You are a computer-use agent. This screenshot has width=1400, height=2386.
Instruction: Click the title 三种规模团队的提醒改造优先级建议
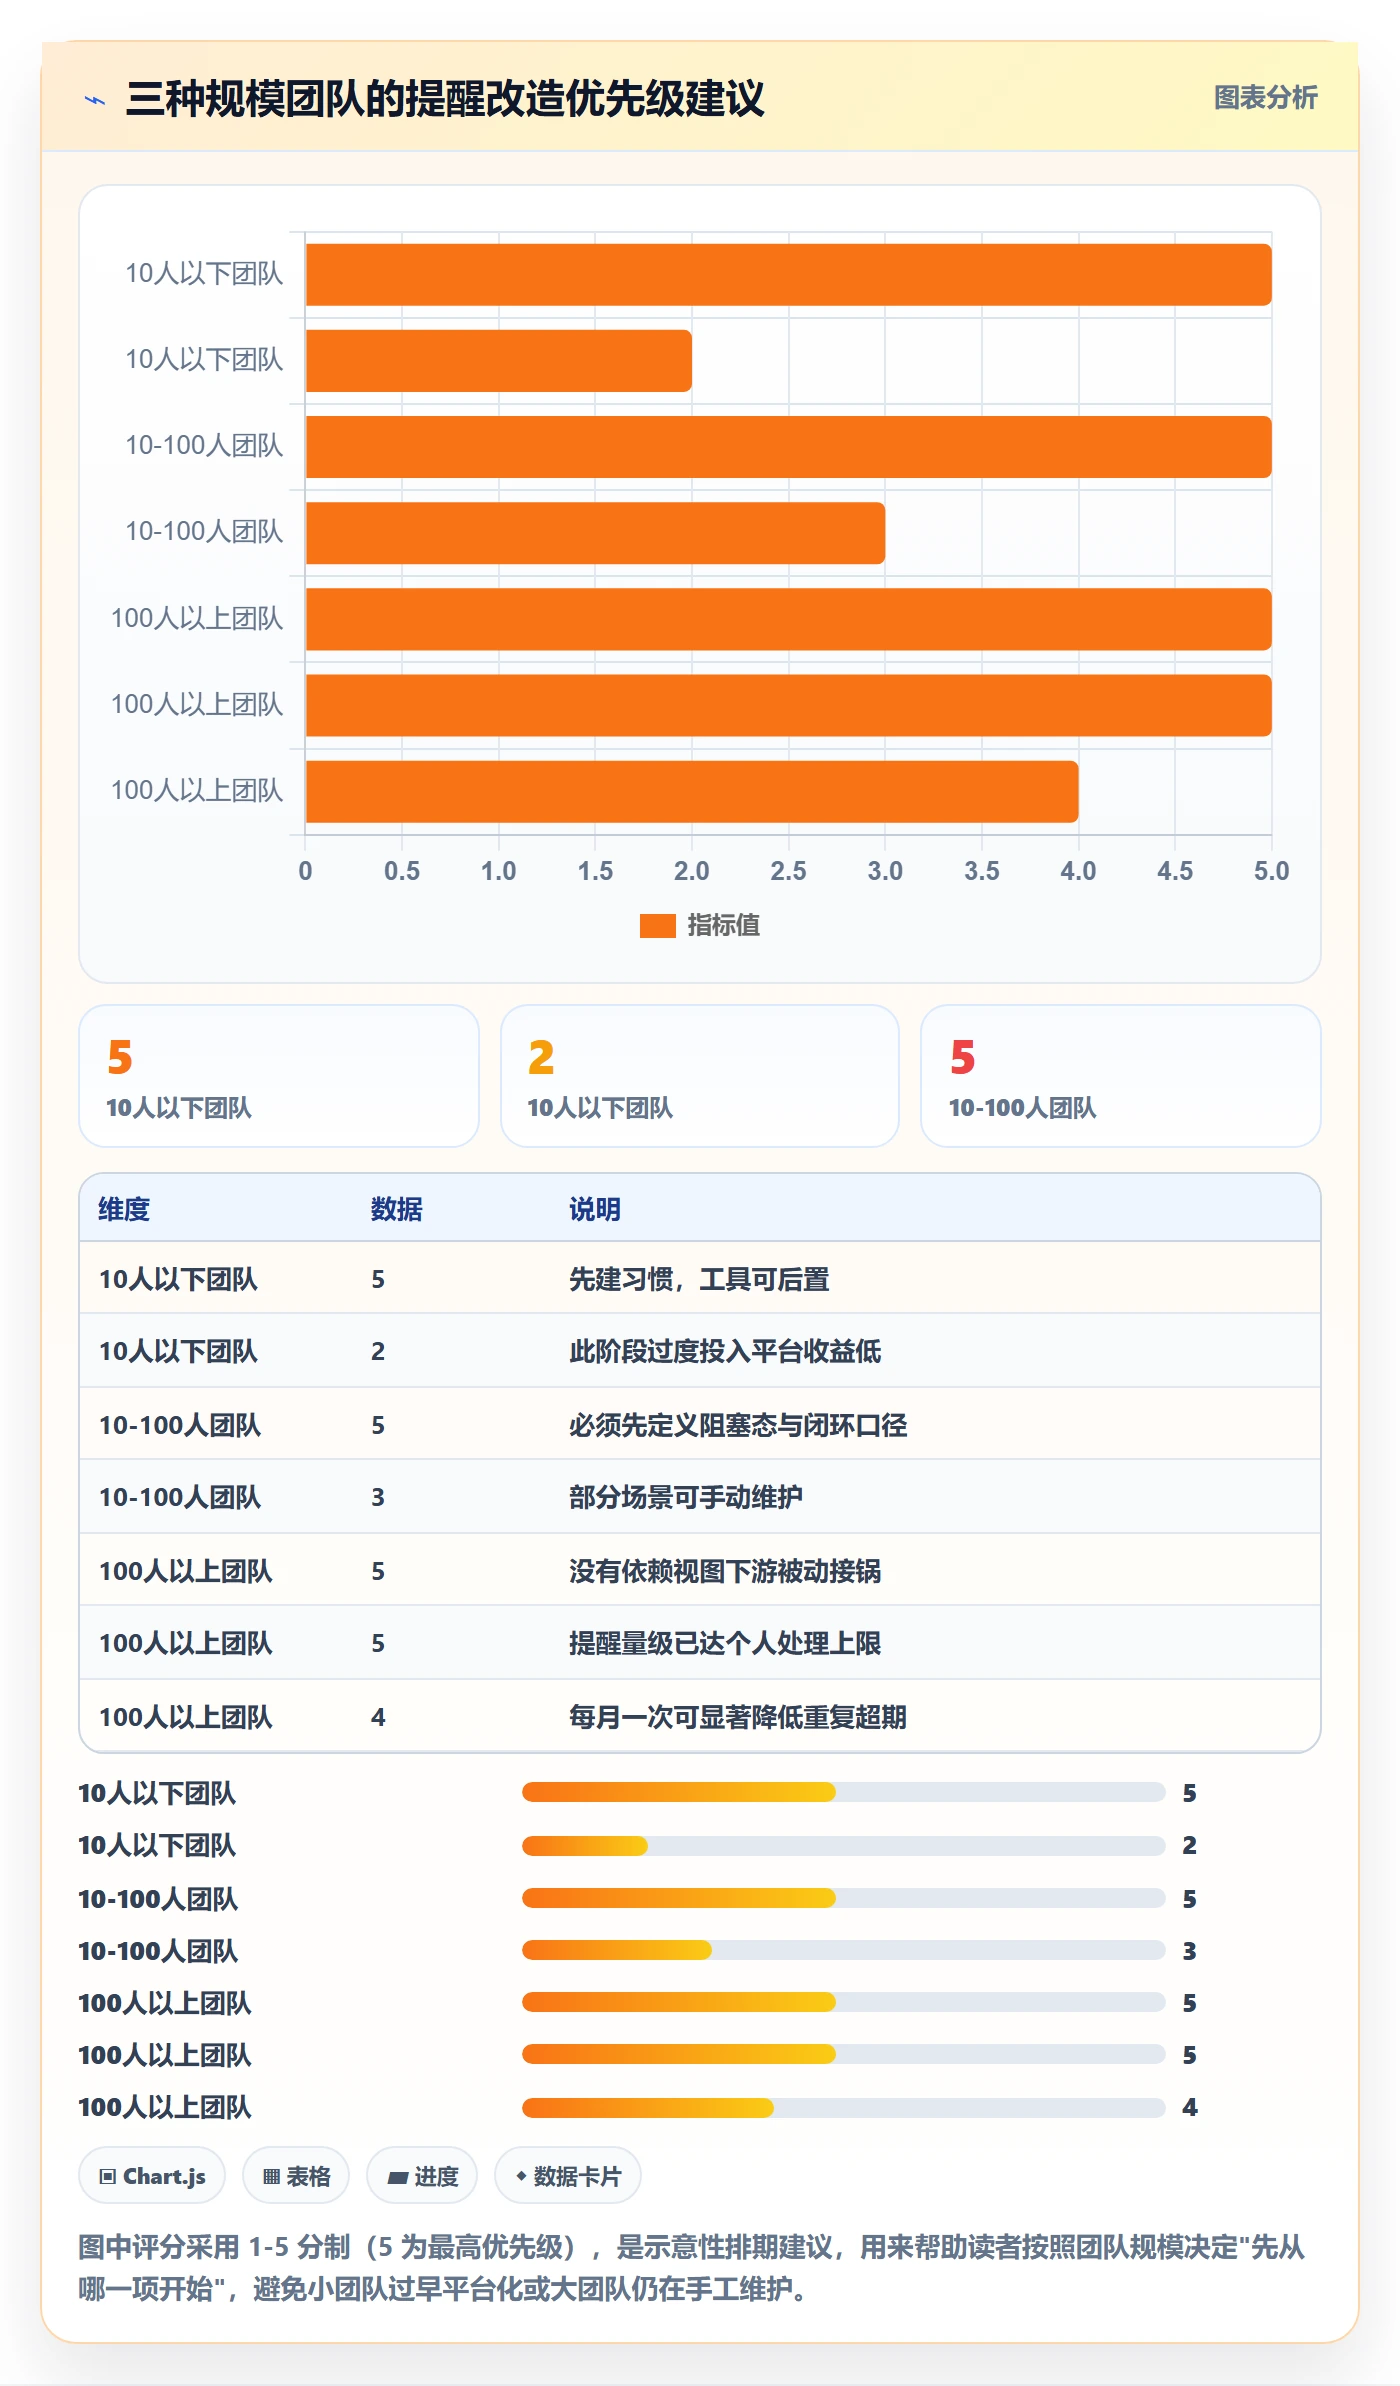coord(445,99)
